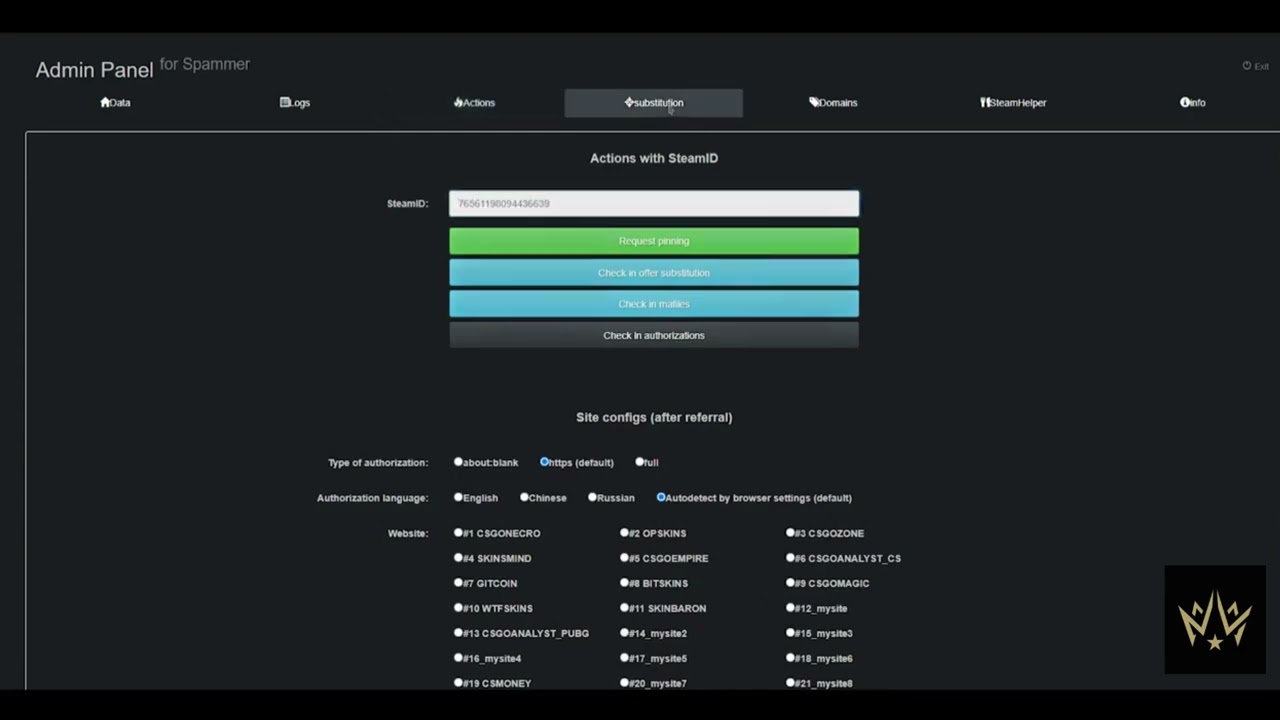Select the substitution tab

coord(654,102)
